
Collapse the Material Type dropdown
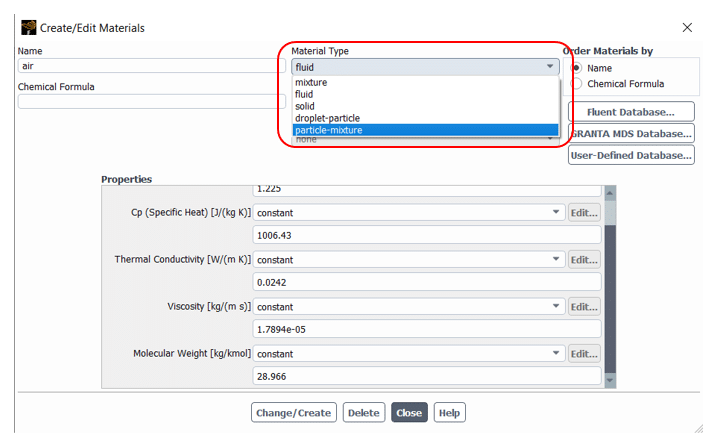(550, 67)
